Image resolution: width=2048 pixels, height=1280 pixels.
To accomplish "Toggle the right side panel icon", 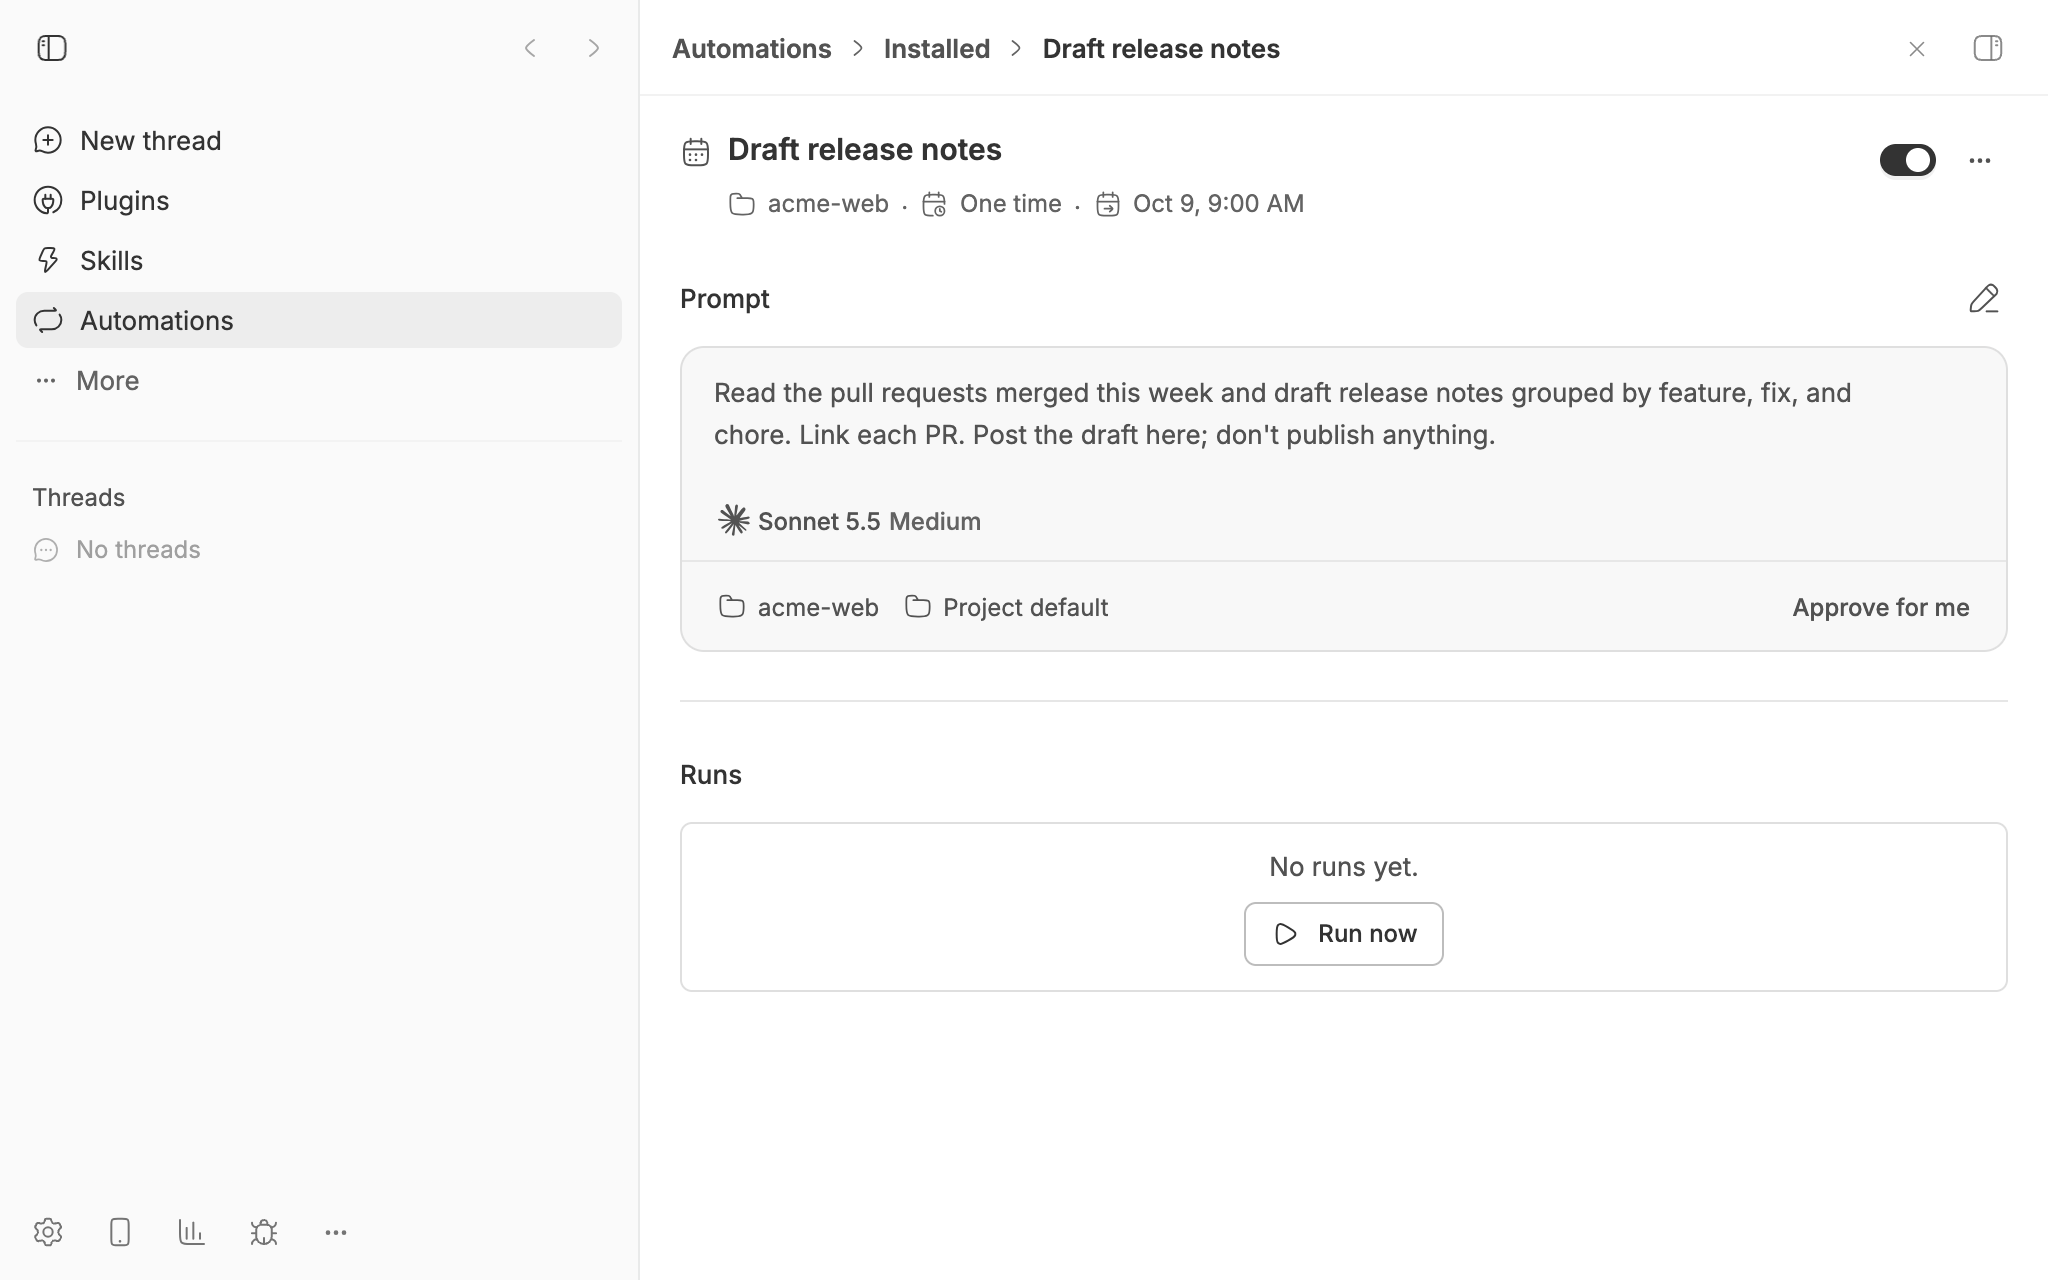I will (x=1988, y=48).
